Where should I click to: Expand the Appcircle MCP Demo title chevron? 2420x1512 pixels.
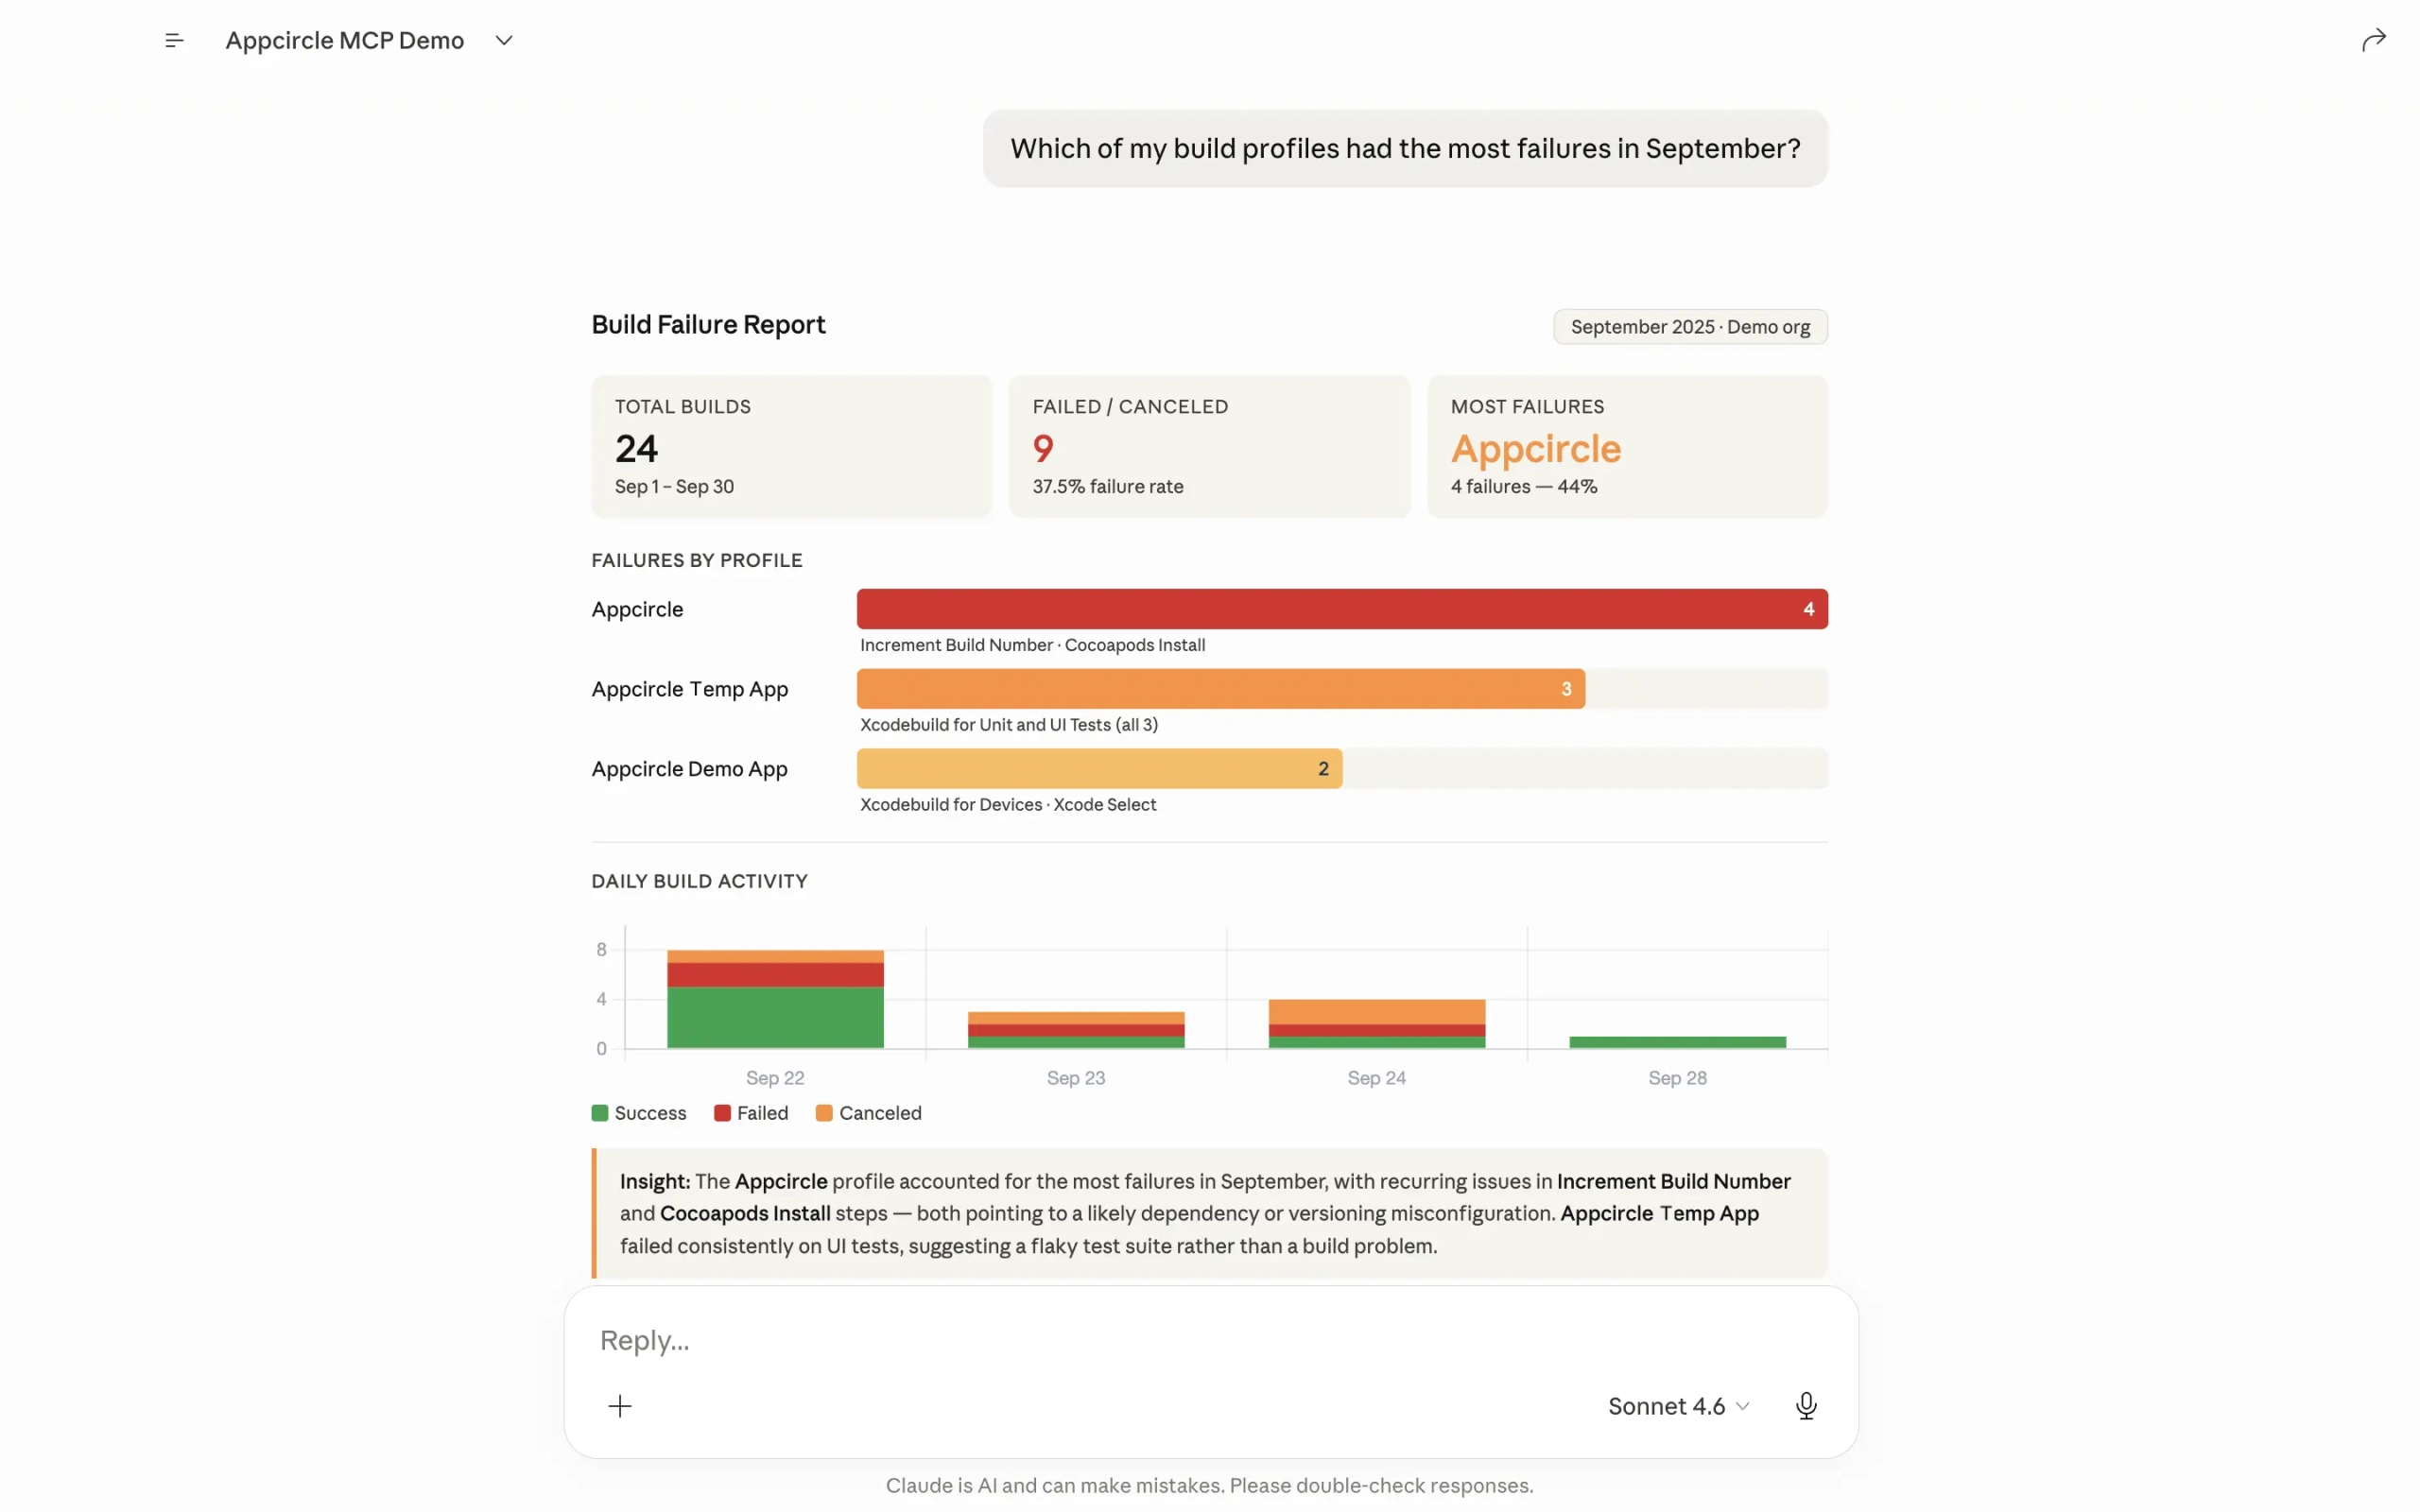pos(504,40)
